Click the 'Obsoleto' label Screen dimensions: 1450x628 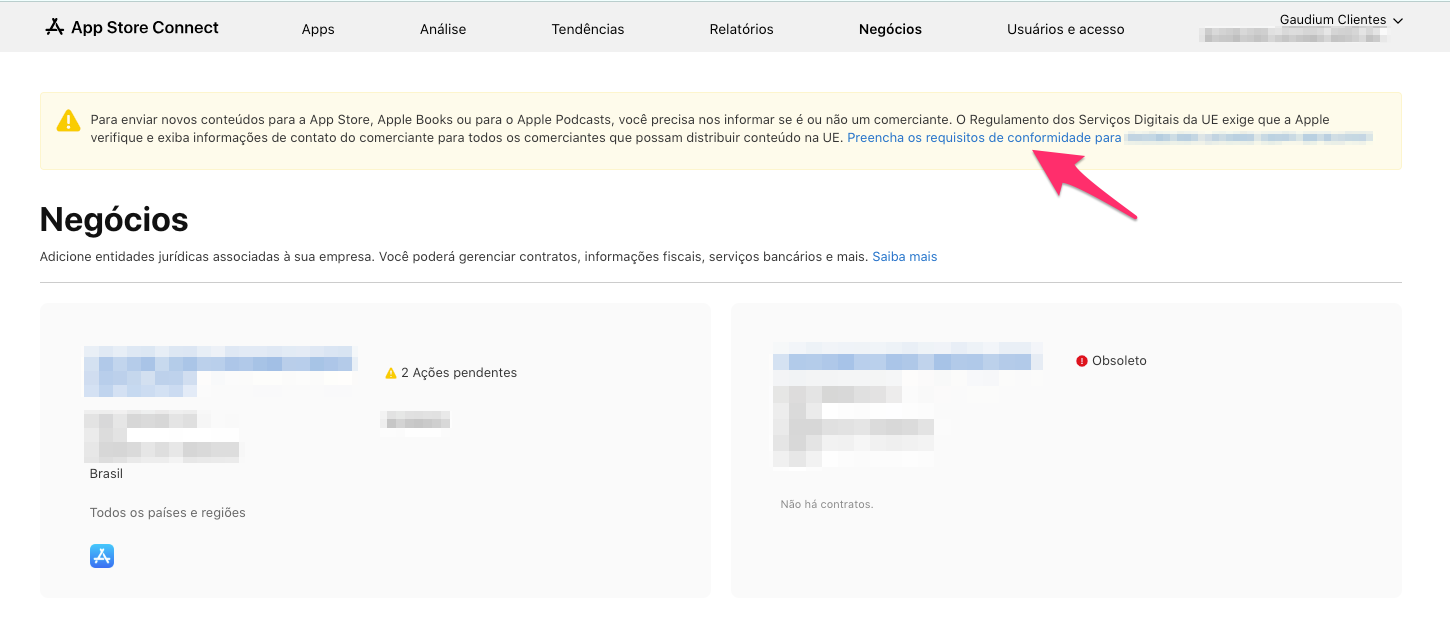1119,361
